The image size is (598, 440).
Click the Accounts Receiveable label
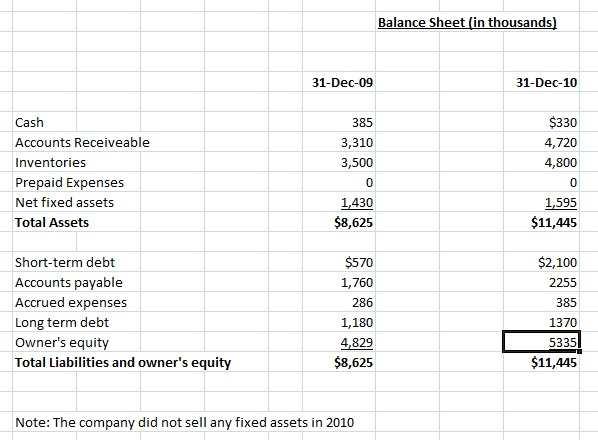click(x=82, y=142)
